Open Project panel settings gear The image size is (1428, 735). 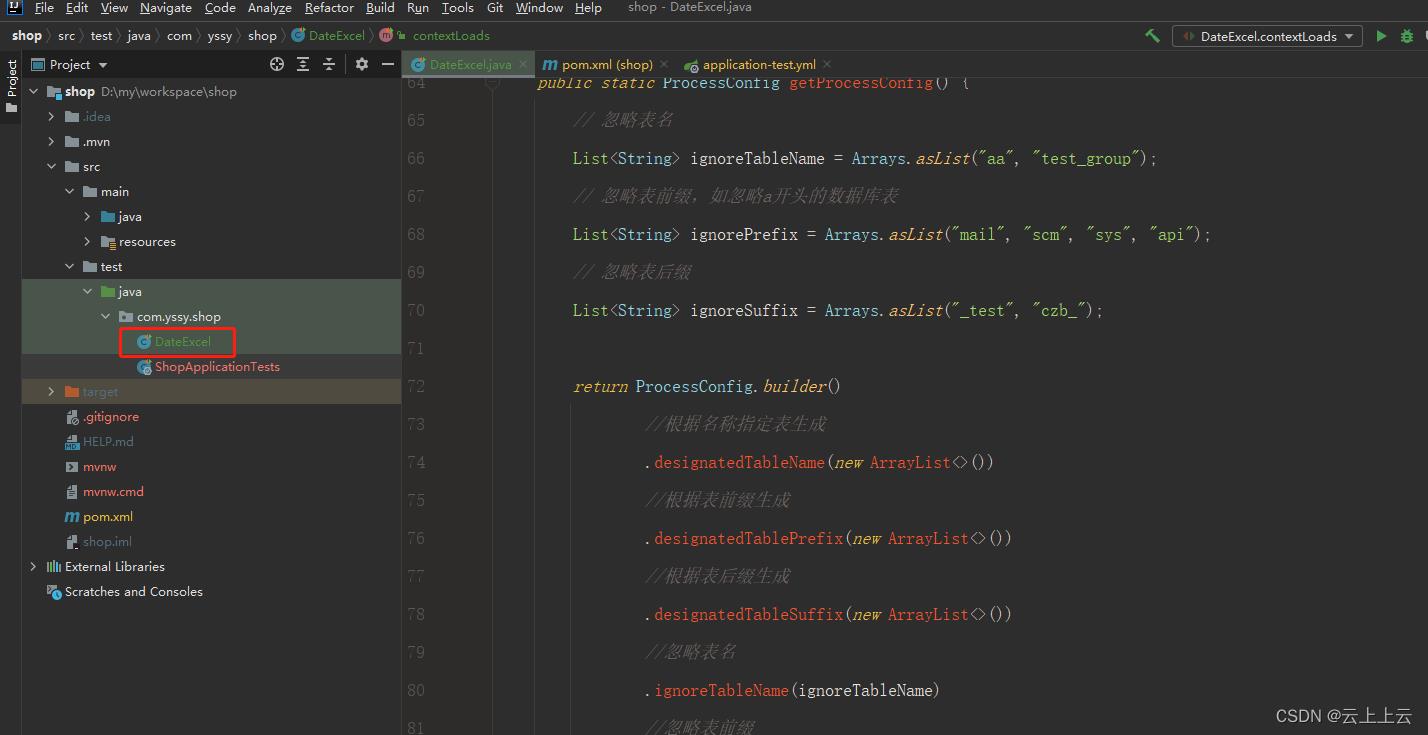click(x=362, y=64)
